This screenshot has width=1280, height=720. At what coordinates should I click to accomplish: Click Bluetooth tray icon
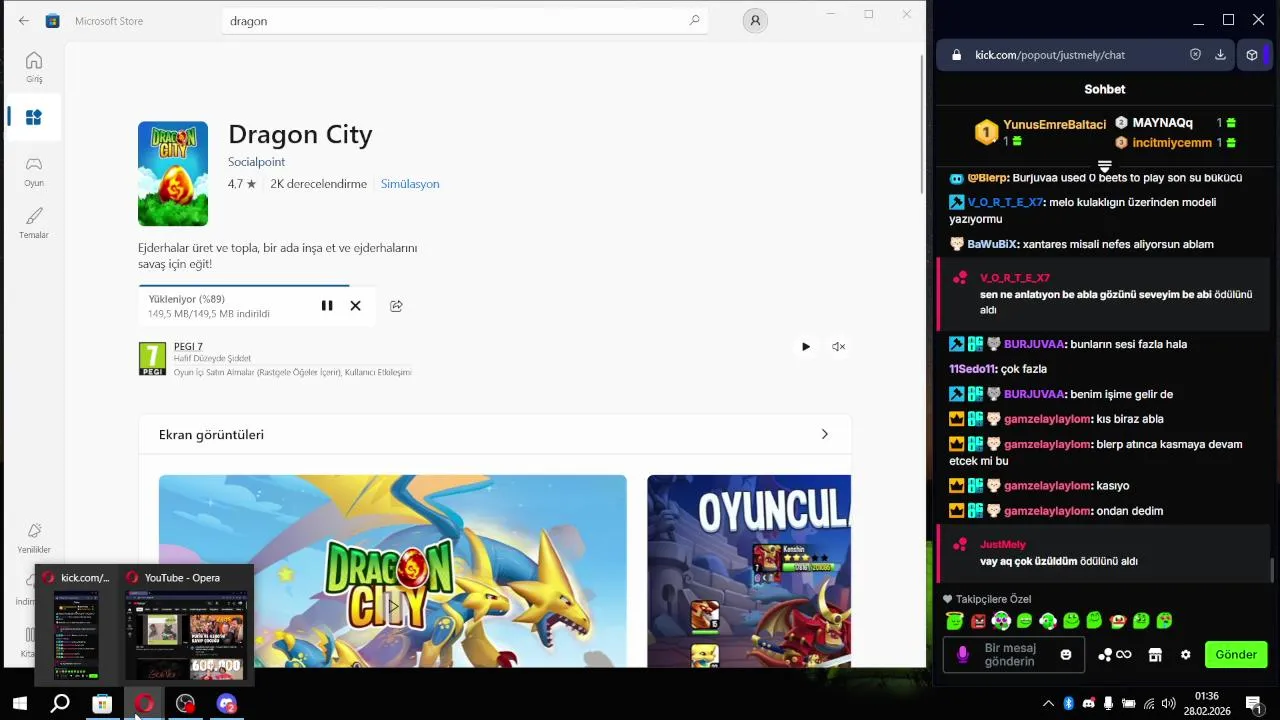point(1068,703)
